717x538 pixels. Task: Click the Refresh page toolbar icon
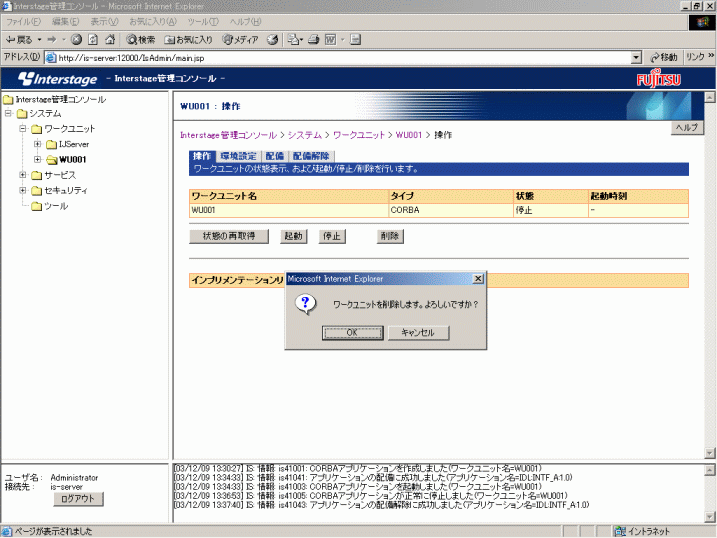[93, 40]
